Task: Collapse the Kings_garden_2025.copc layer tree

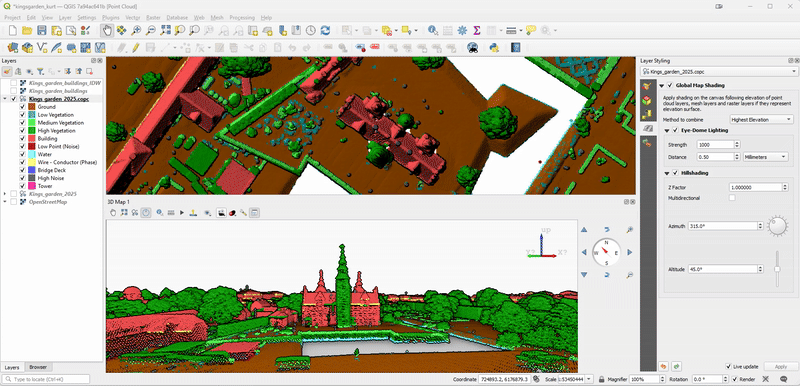Action: click(x=5, y=99)
